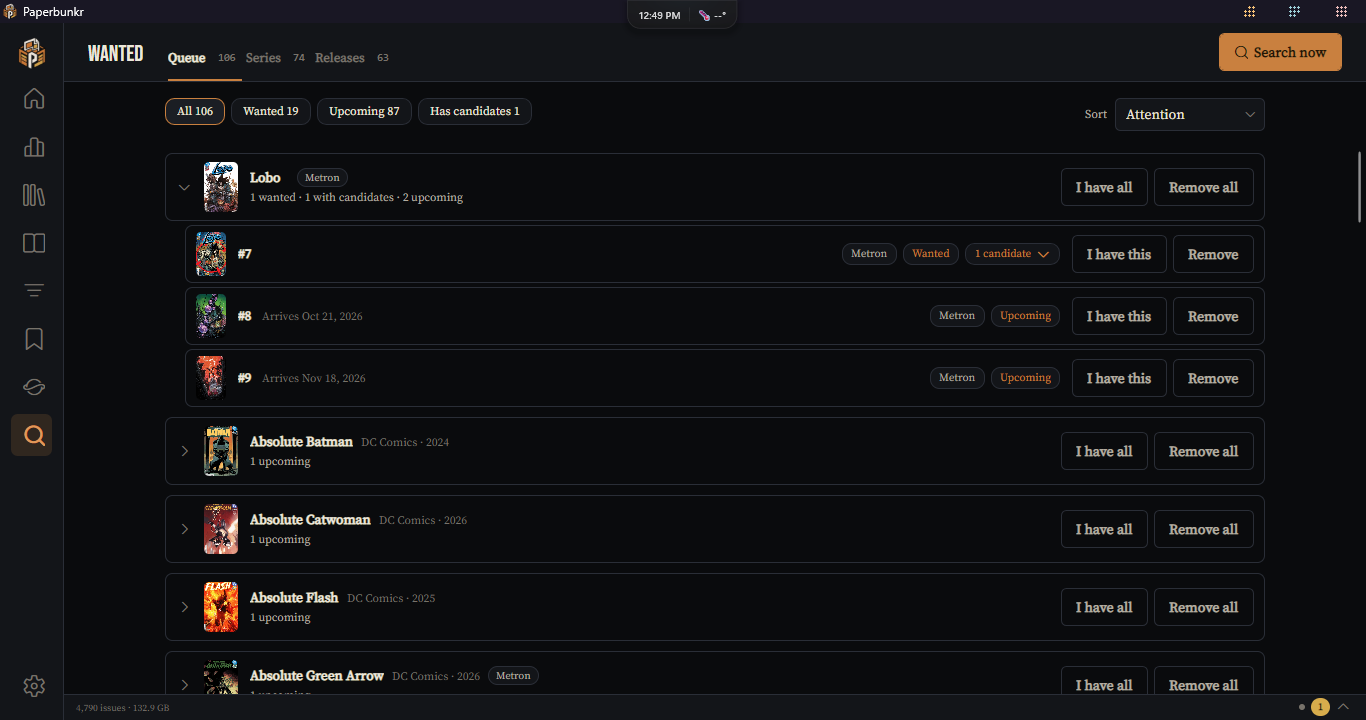1366x720 pixels.
Task: Select the Upcoming 87 filter
Action: [364, 111]
